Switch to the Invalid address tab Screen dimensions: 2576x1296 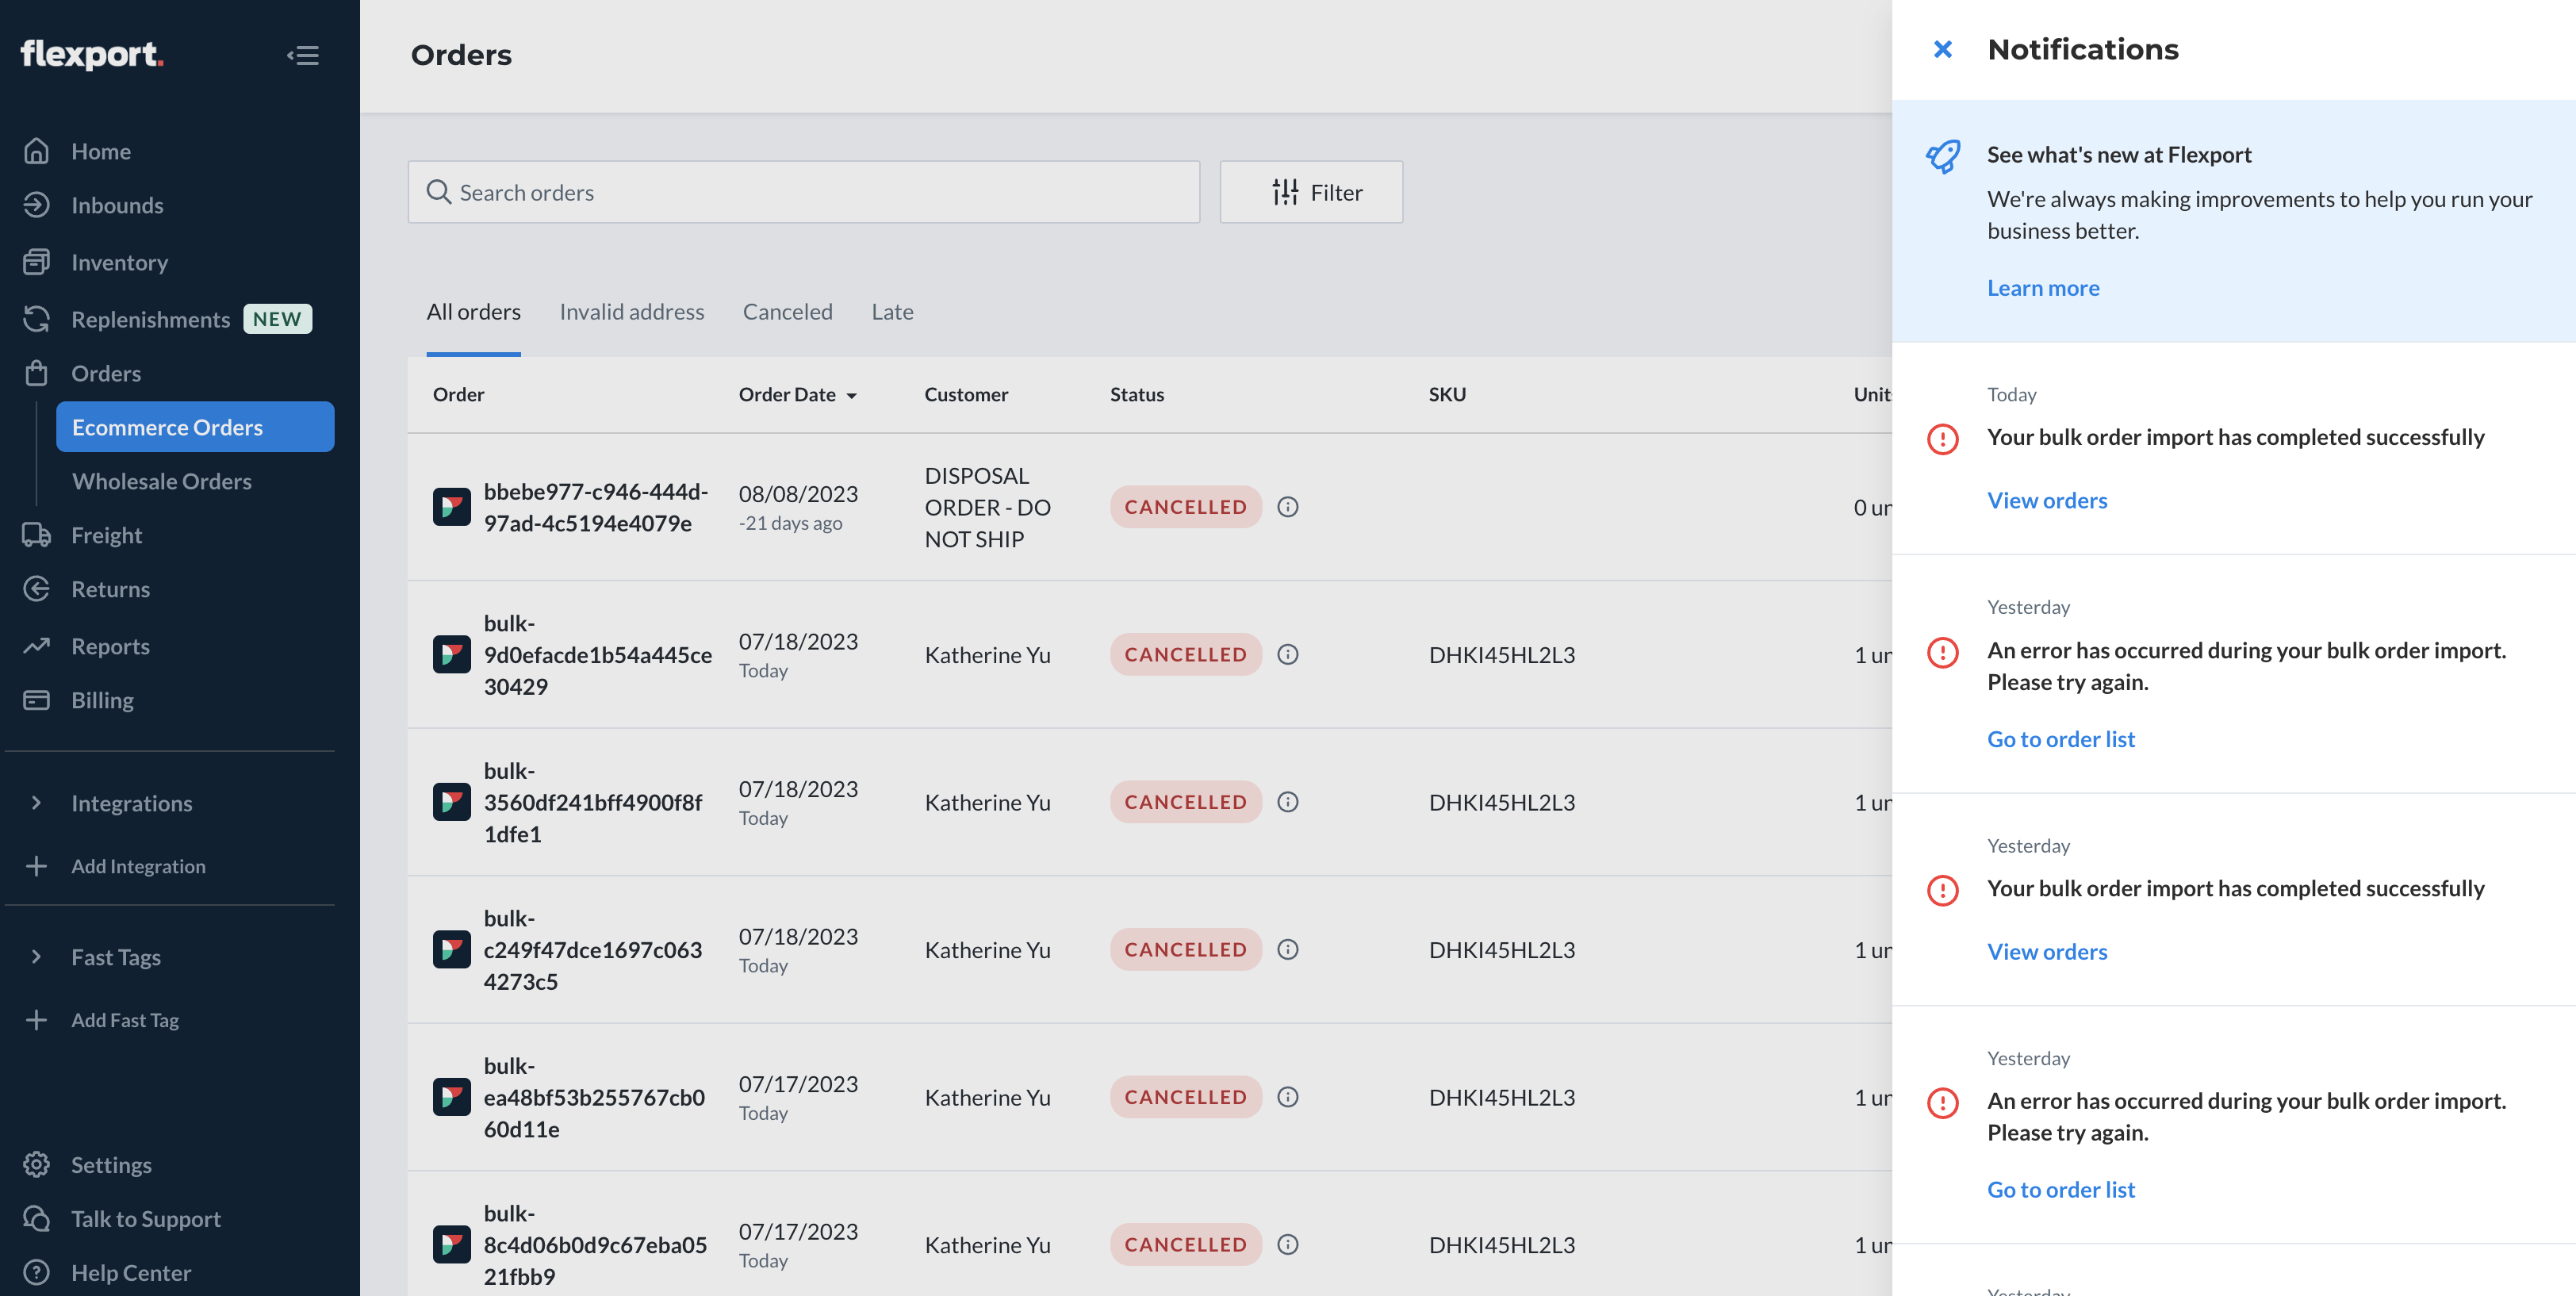click(x=632, y=311)
